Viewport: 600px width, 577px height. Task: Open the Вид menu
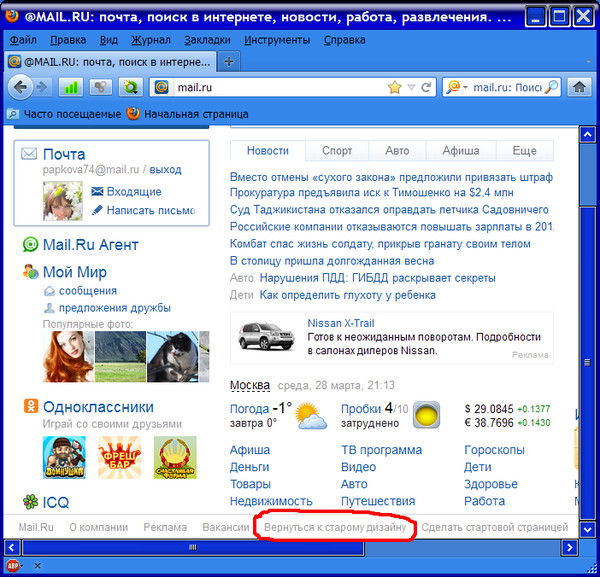click(109, 40)
